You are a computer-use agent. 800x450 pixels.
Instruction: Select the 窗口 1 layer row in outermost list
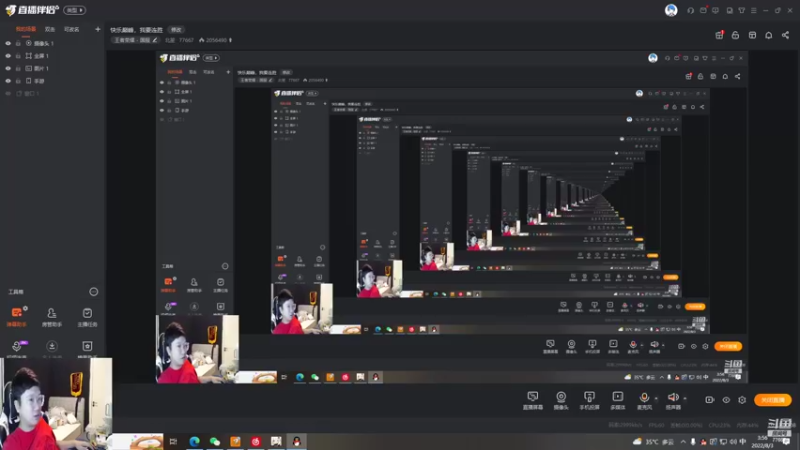click(x=53, y=93)
